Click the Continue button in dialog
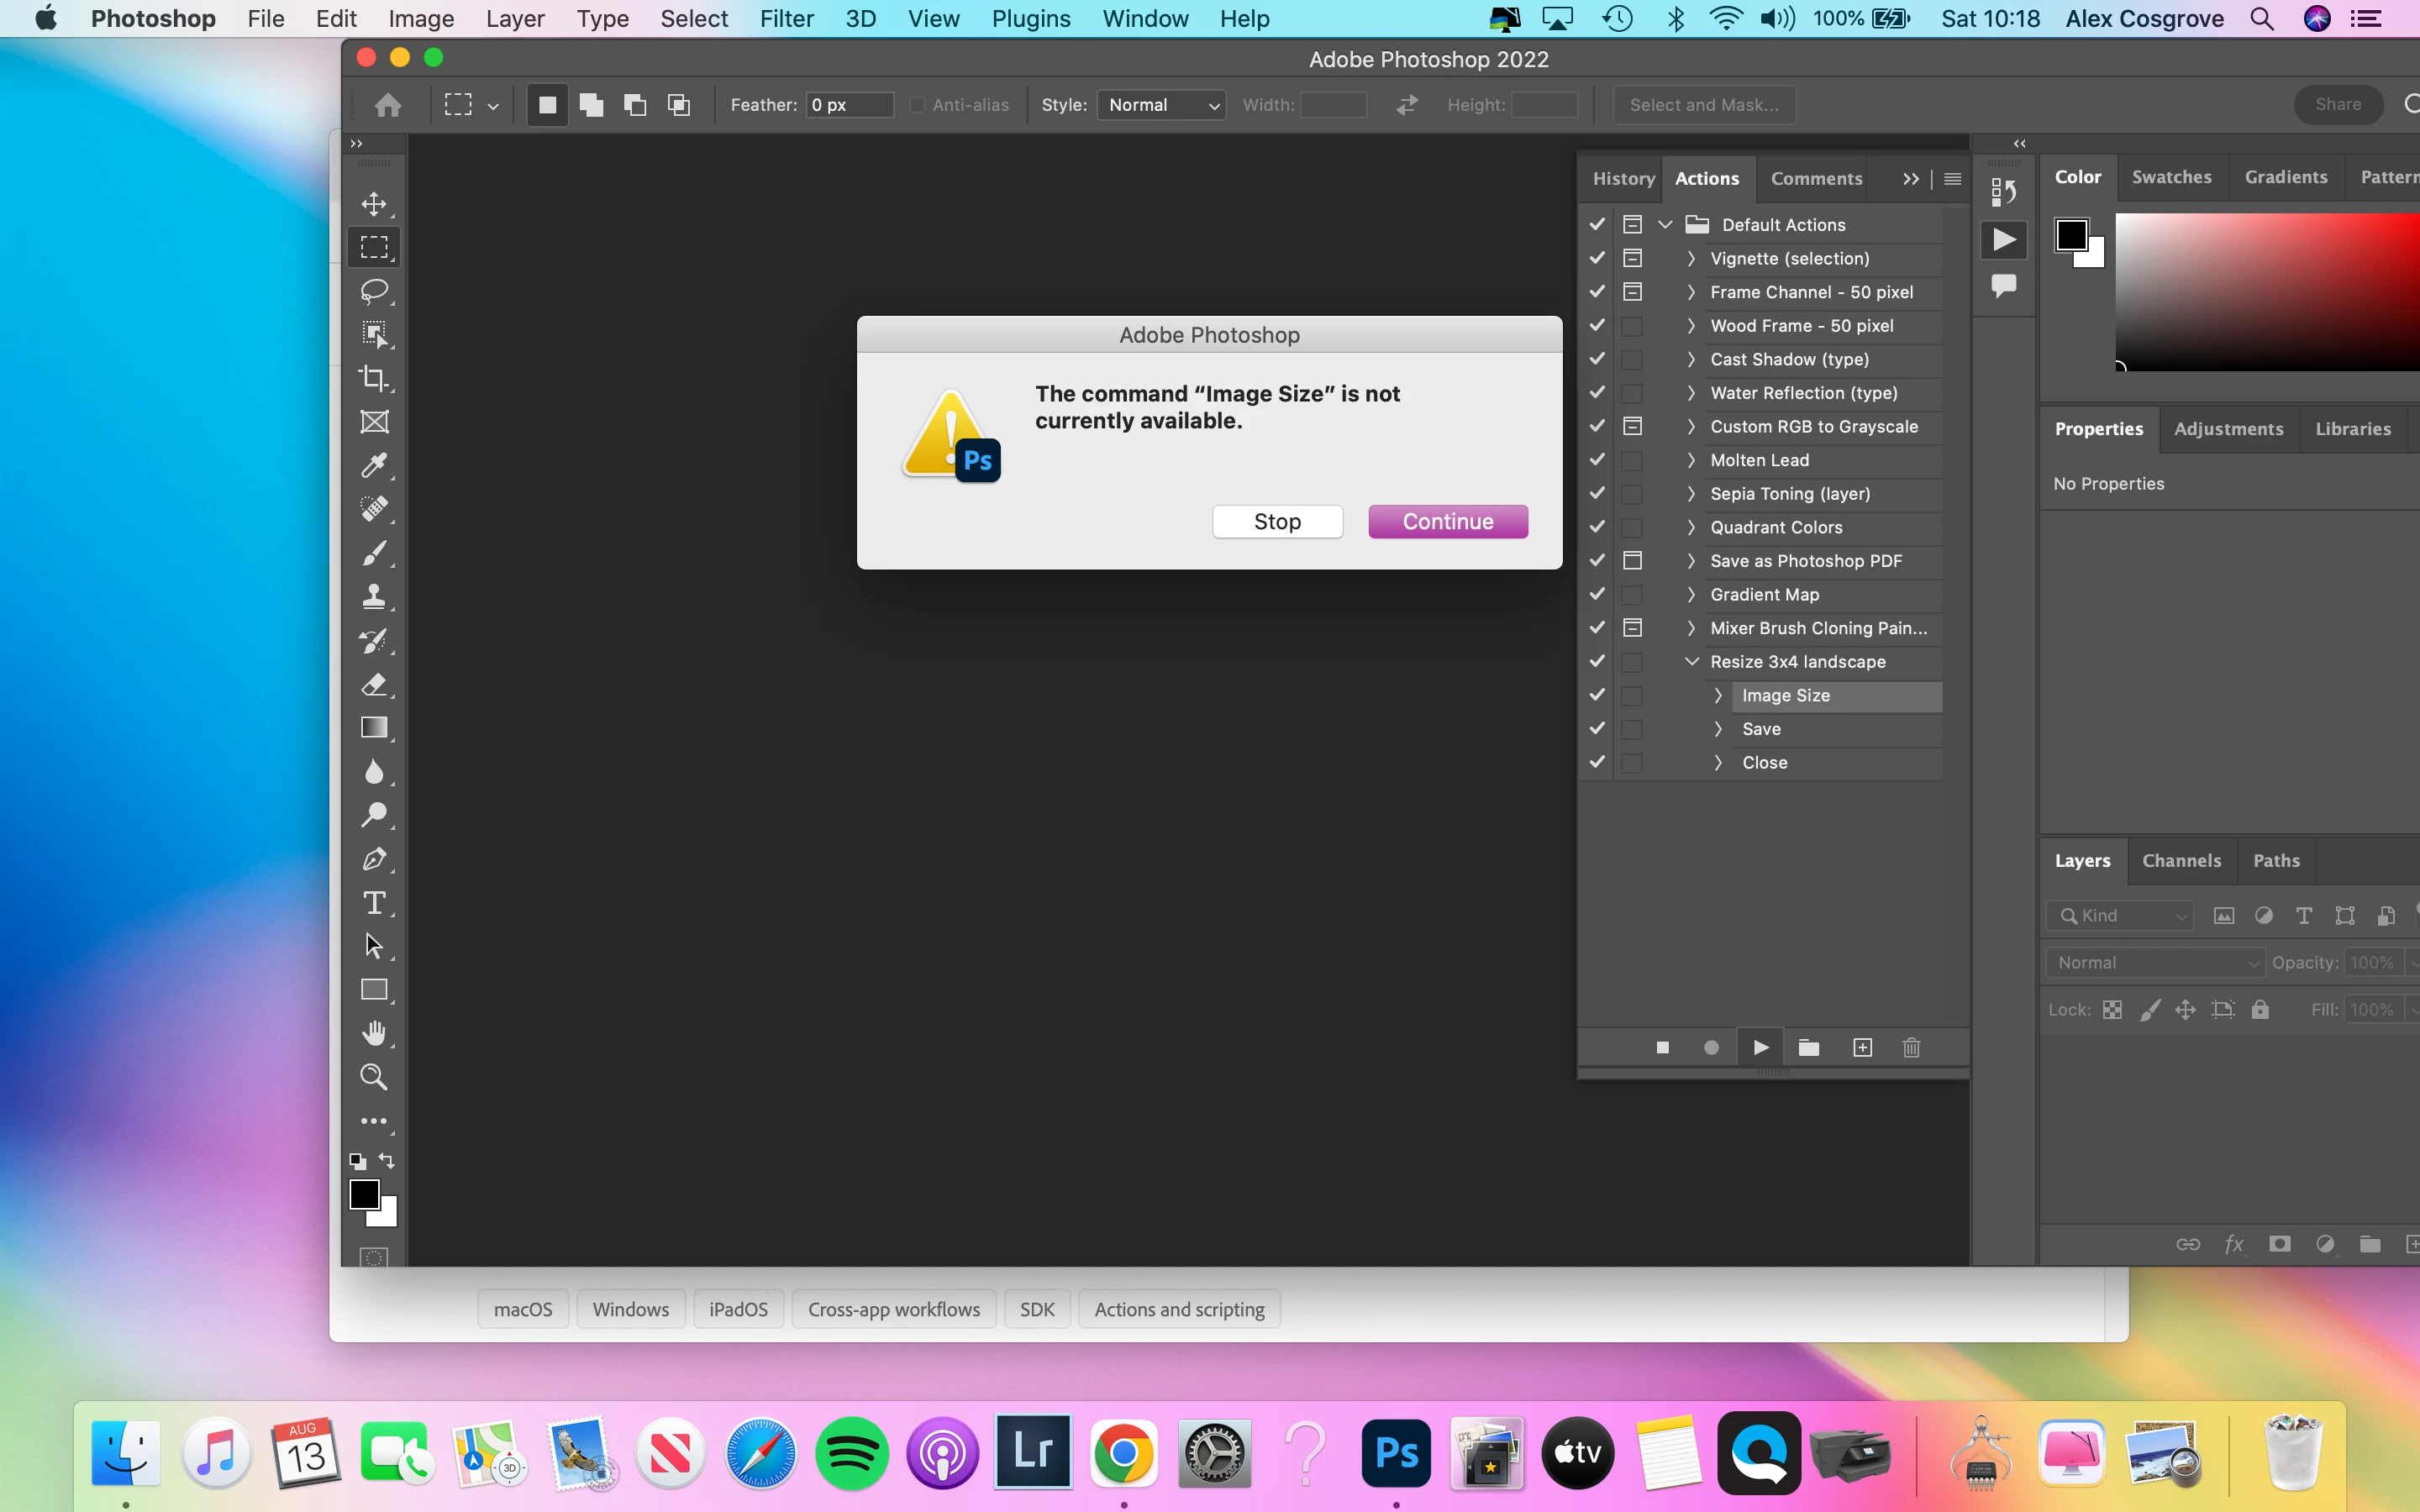Image resolution: width=2420 pixels, height=1512 pixels. 1447,521
